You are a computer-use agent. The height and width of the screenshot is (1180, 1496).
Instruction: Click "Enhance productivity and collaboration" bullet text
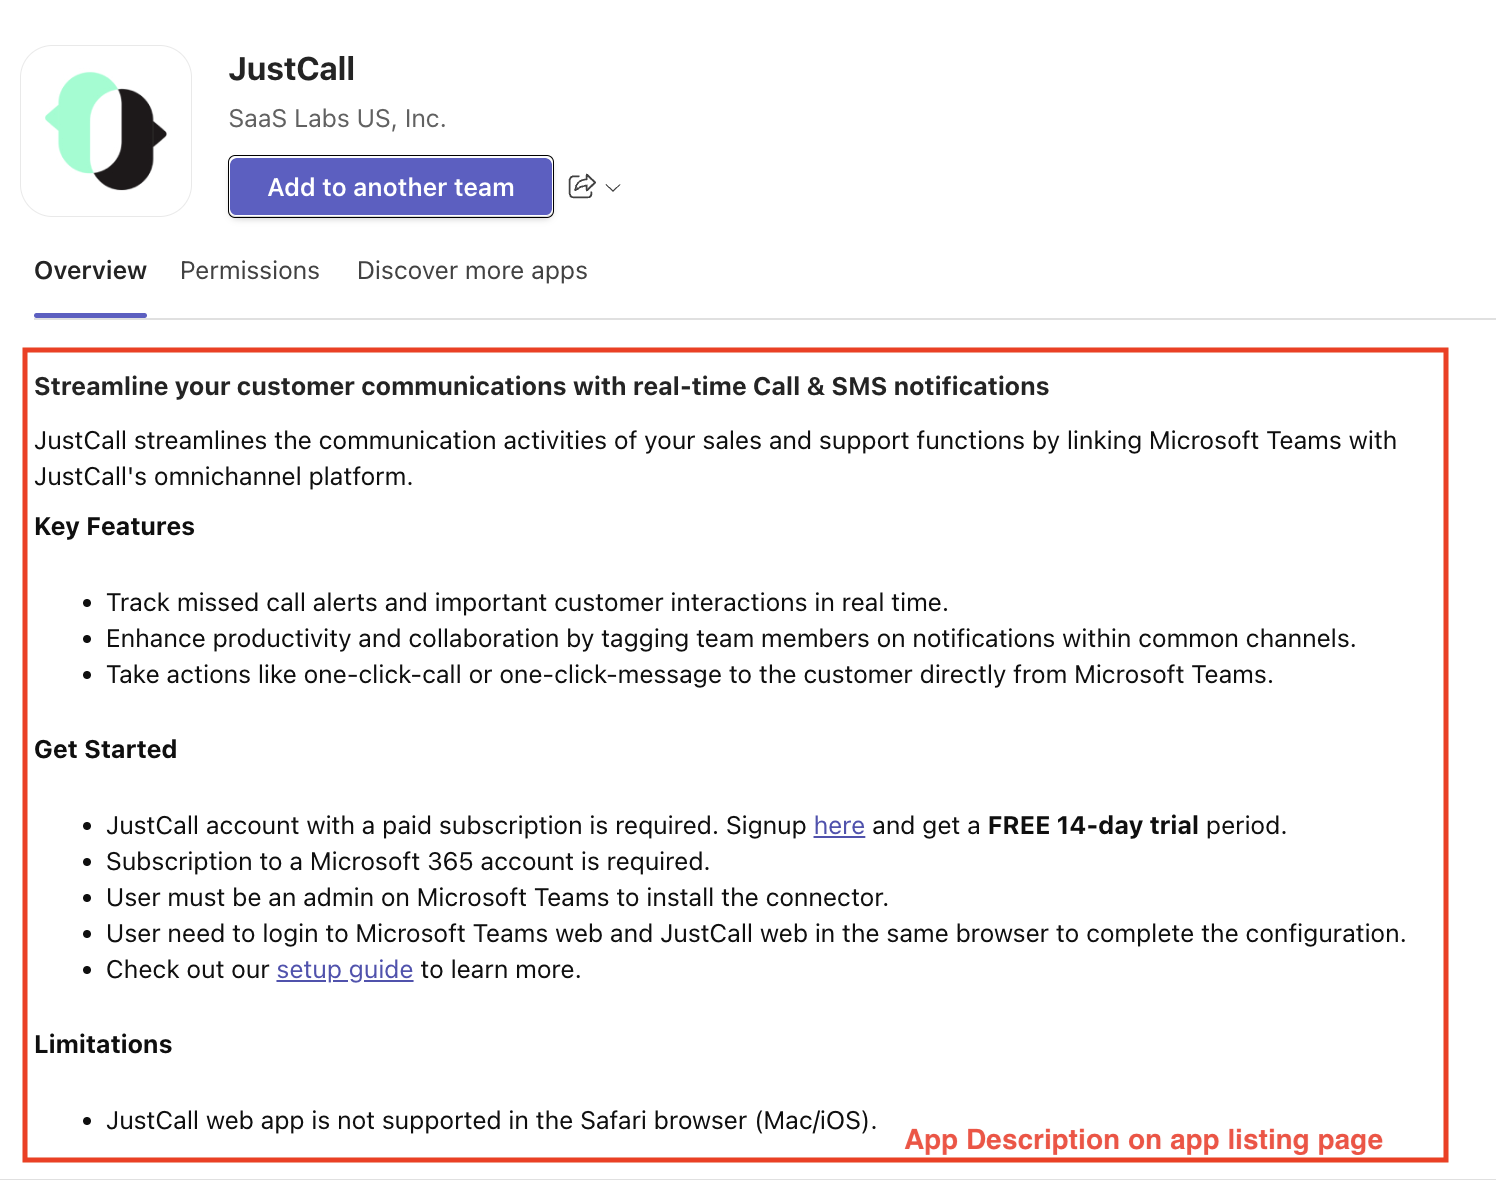(731, 639)
